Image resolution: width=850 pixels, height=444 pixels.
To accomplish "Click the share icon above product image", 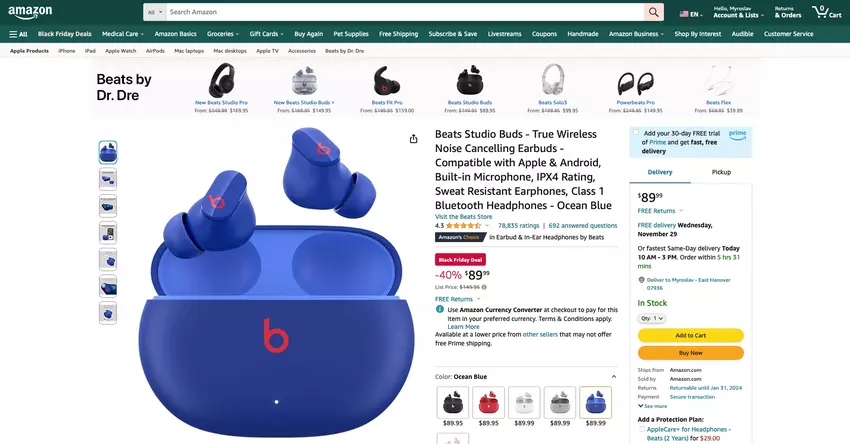I will coord(414,139).
